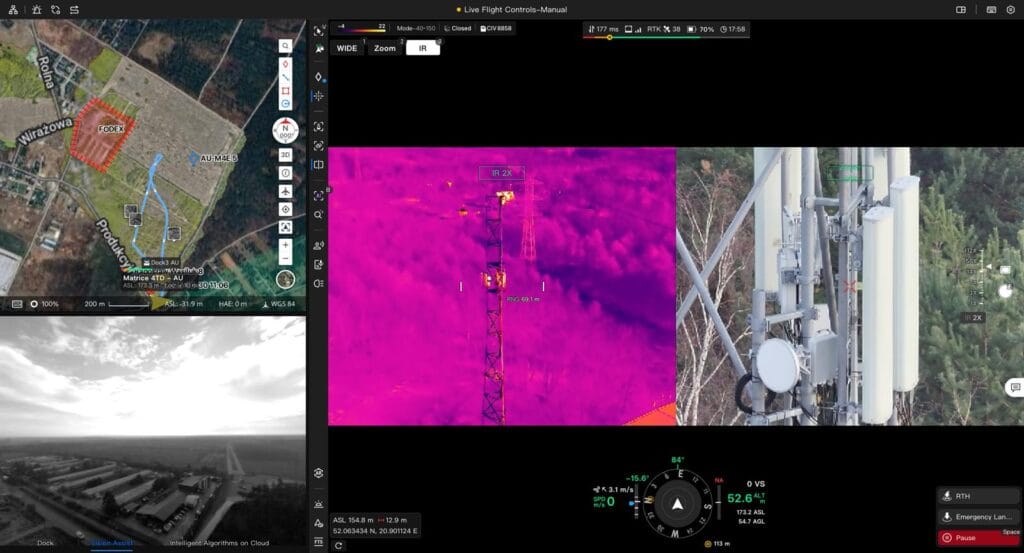
Task: Switch to the Zoom camera tab
Action: pyautogui.click(x=385, y=48)
